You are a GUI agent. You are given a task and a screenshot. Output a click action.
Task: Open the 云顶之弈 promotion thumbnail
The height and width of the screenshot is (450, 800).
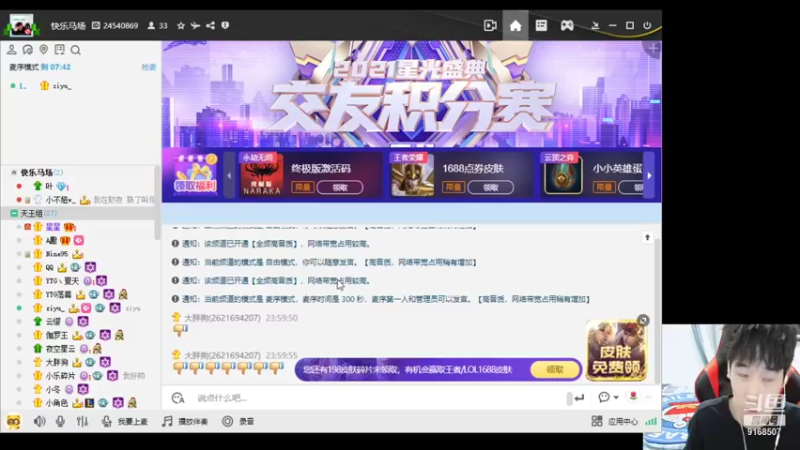coord(563,174)
